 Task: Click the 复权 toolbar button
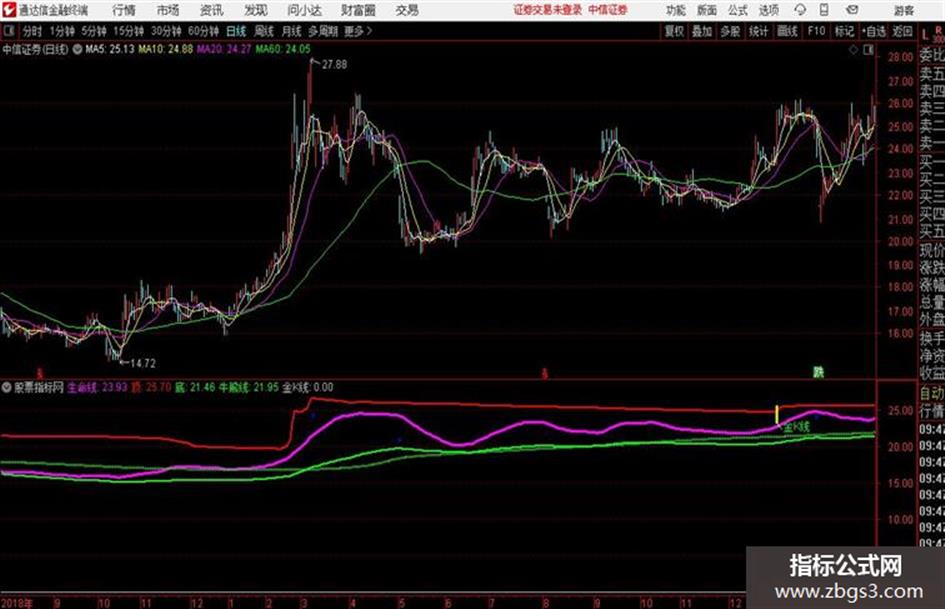click(x=674, y=31)
